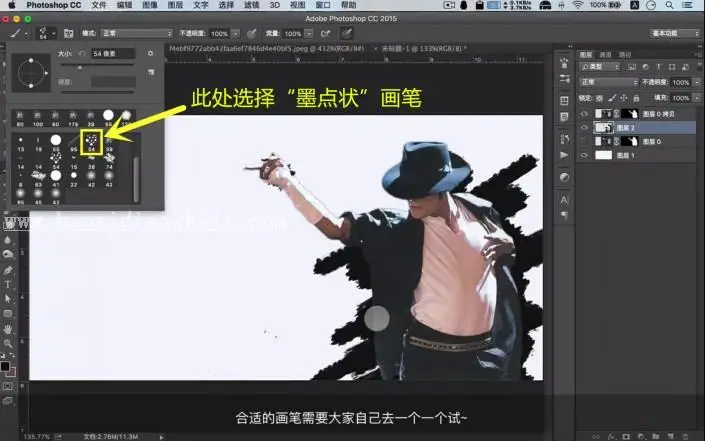705x441 pixels.
Task: Click the 54 像素 size input field
Action: coord(113,53)
